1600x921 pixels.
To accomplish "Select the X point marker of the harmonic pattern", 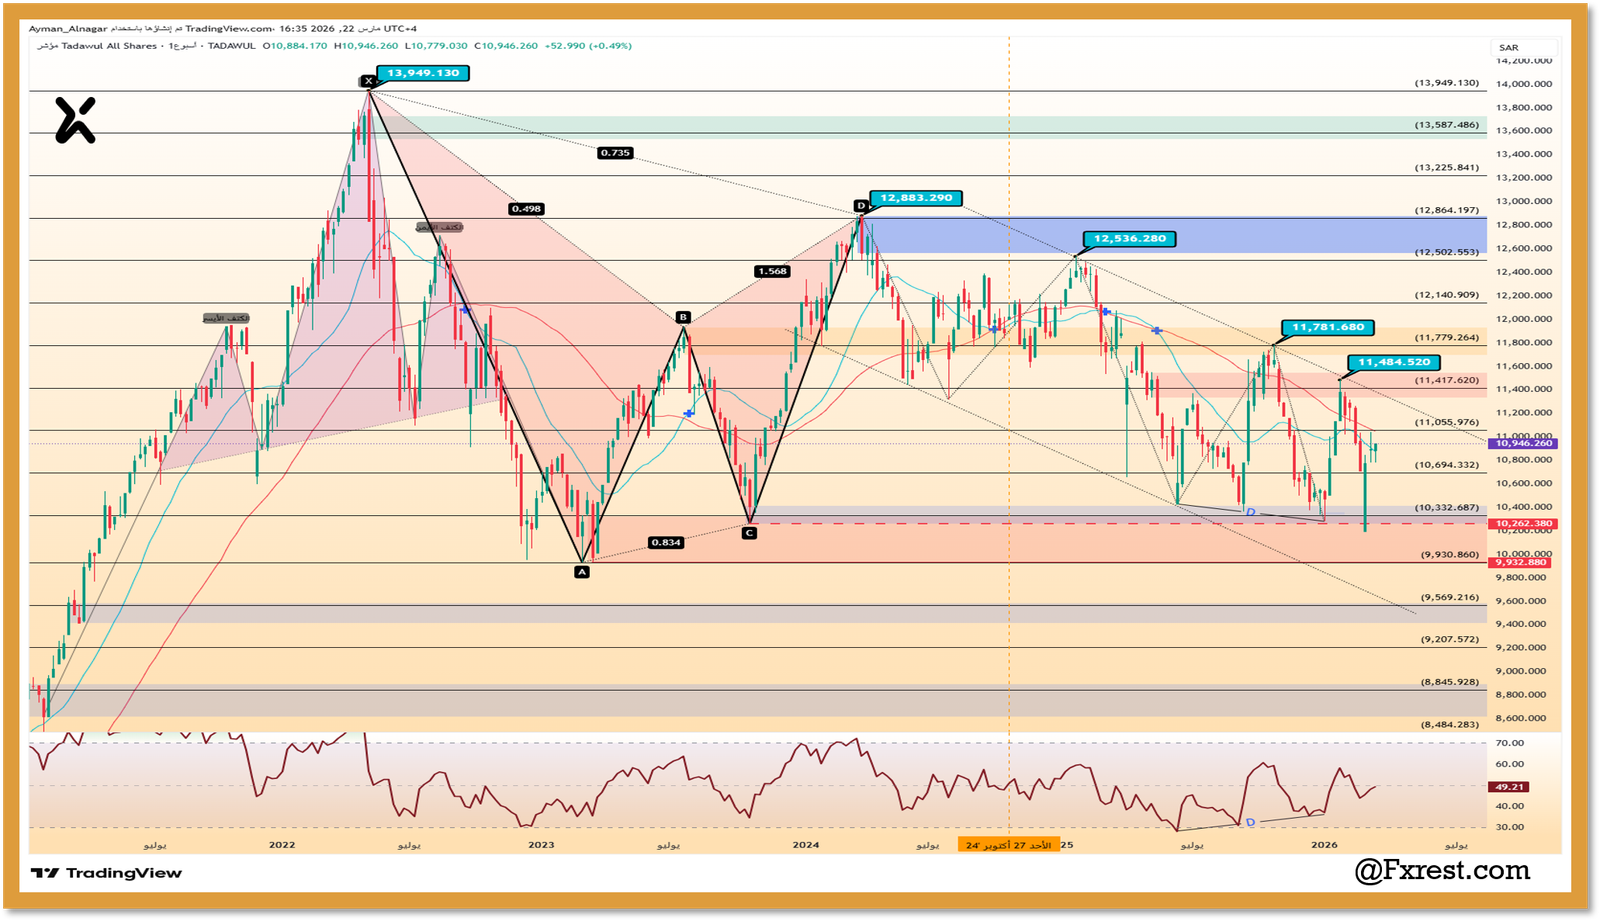I will coord(368,81).
